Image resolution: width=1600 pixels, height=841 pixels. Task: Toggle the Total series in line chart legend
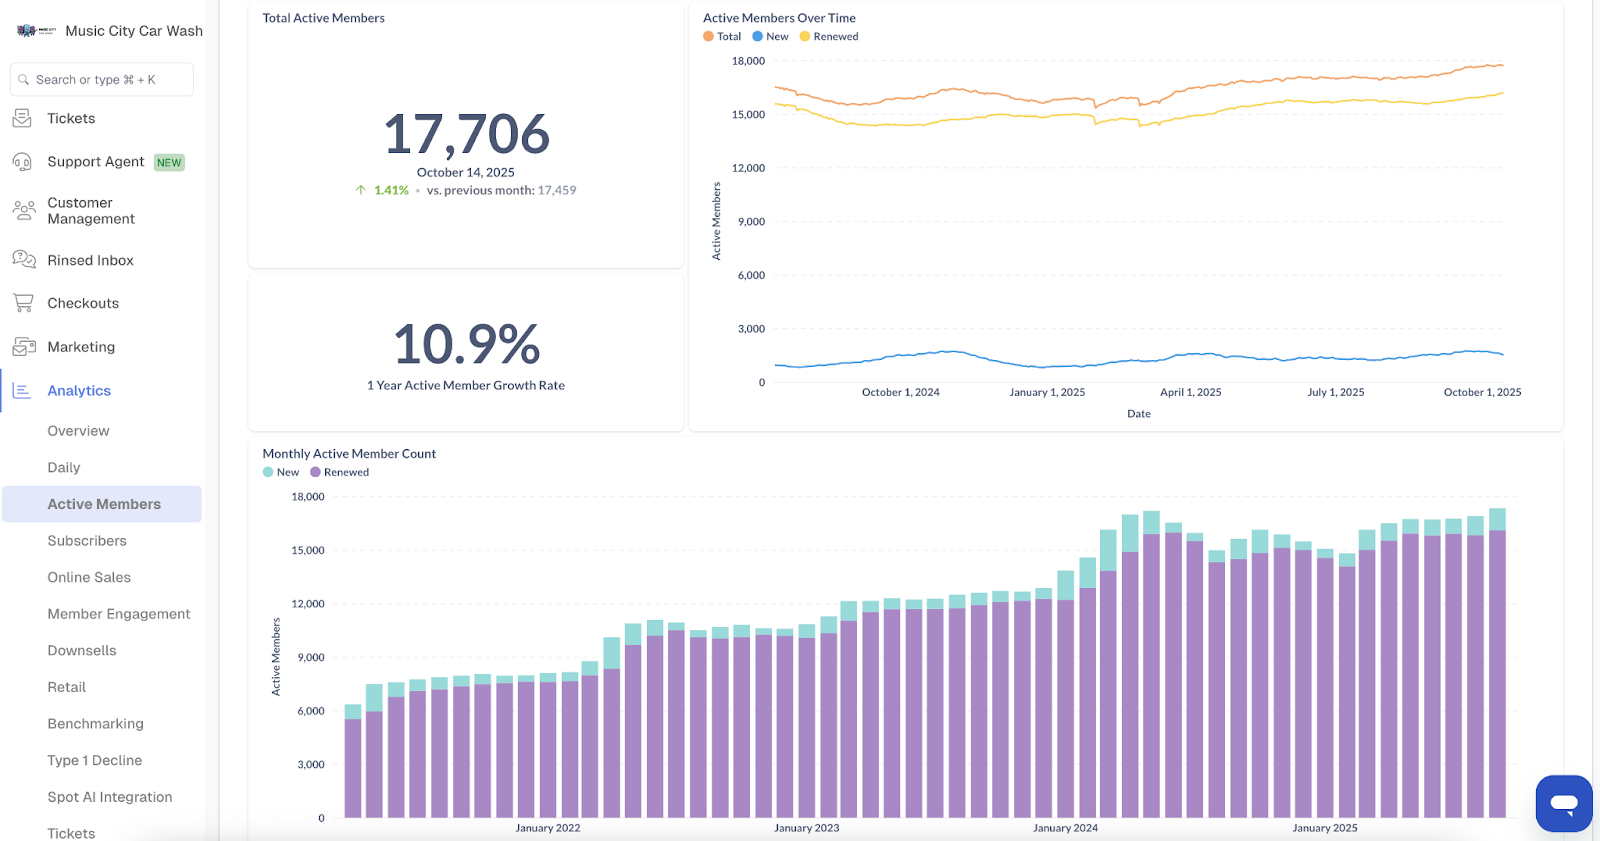(722, 37)
